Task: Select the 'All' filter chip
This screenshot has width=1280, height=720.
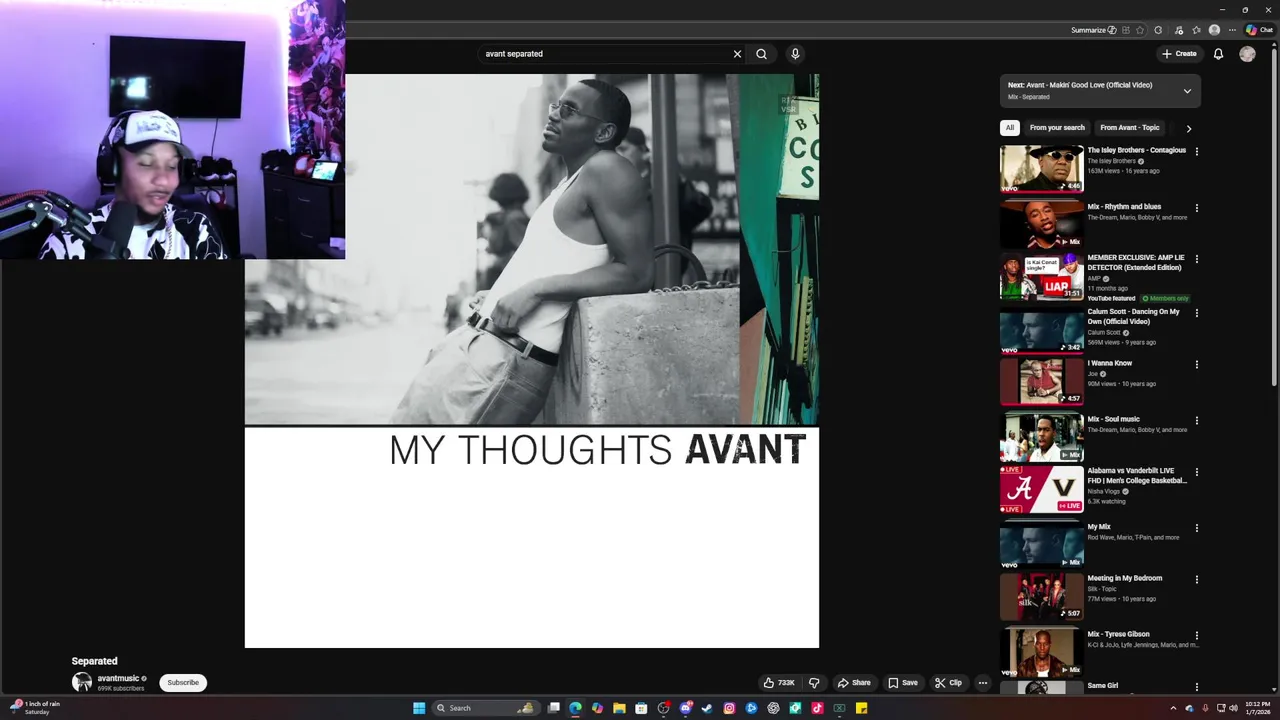Action: (x=1010, y=128)
